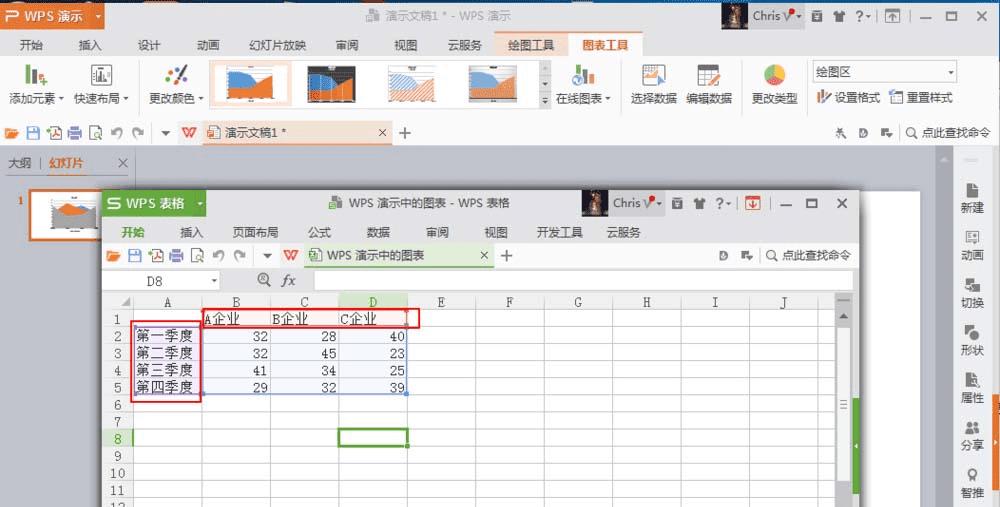This screenshot has height=507, width=1000.
Task: Close 演示文稿1 document tab
Action: [382, 133]
